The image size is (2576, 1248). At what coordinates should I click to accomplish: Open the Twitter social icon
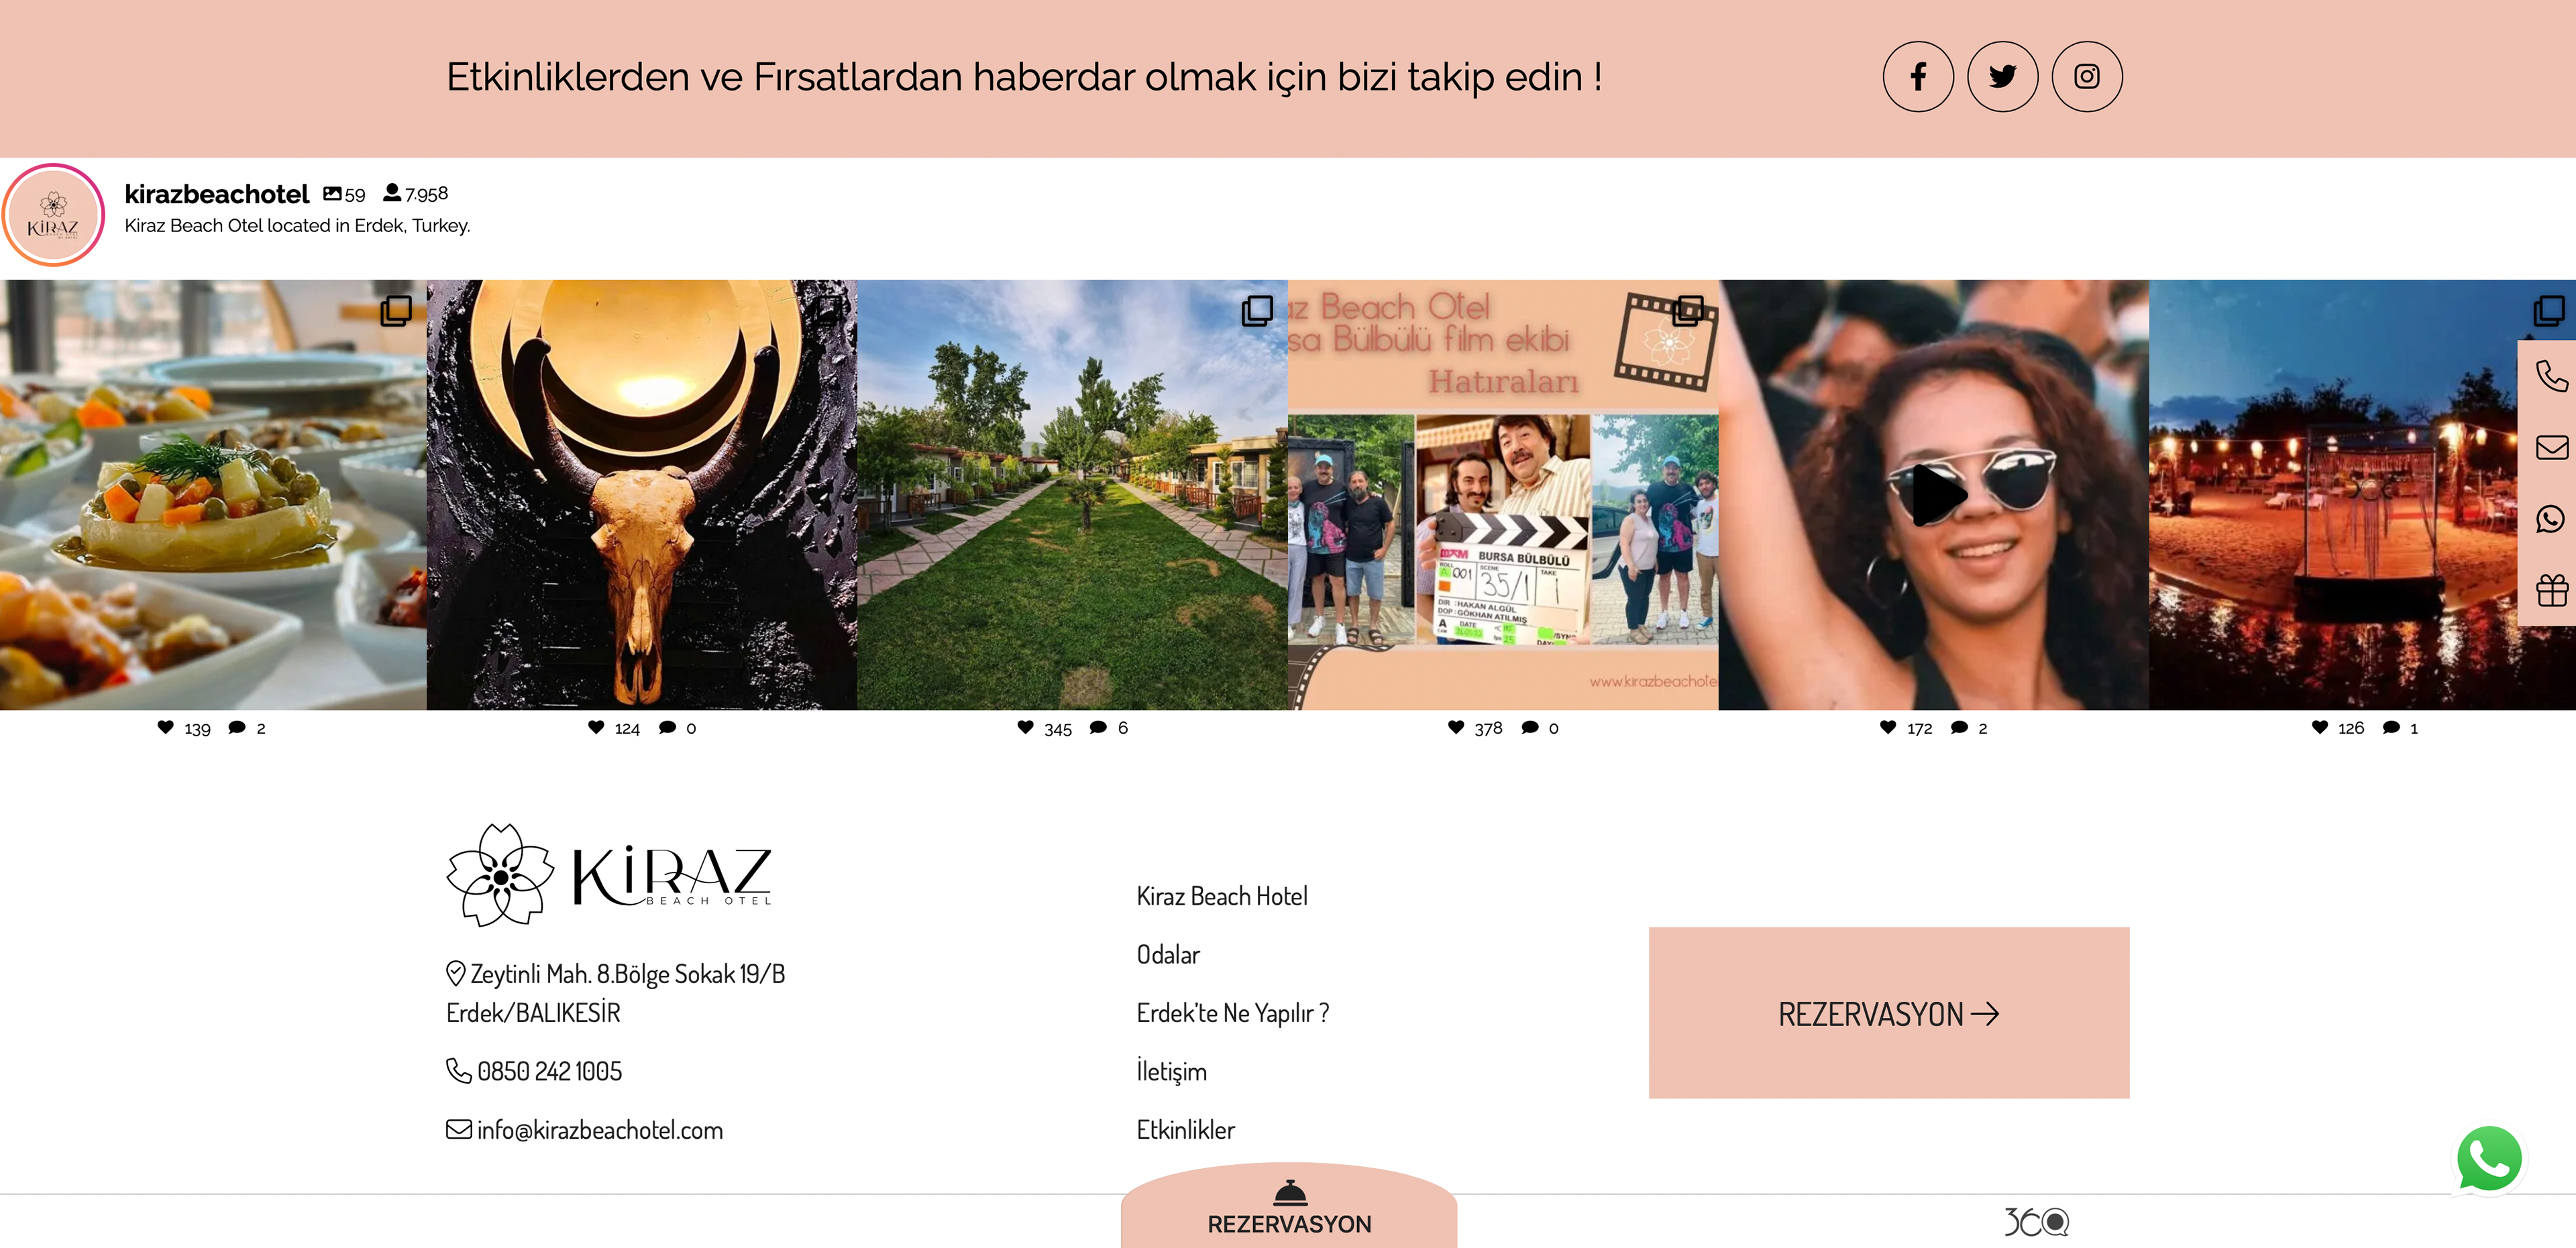[x=2002, y=76]
